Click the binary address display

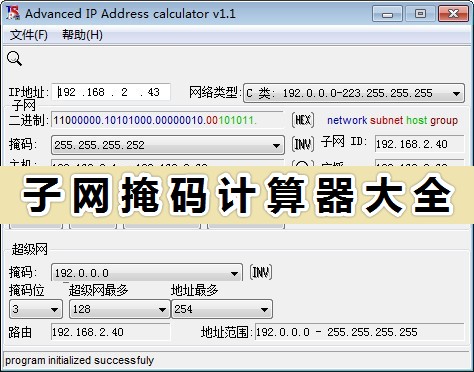coord(167,120)
